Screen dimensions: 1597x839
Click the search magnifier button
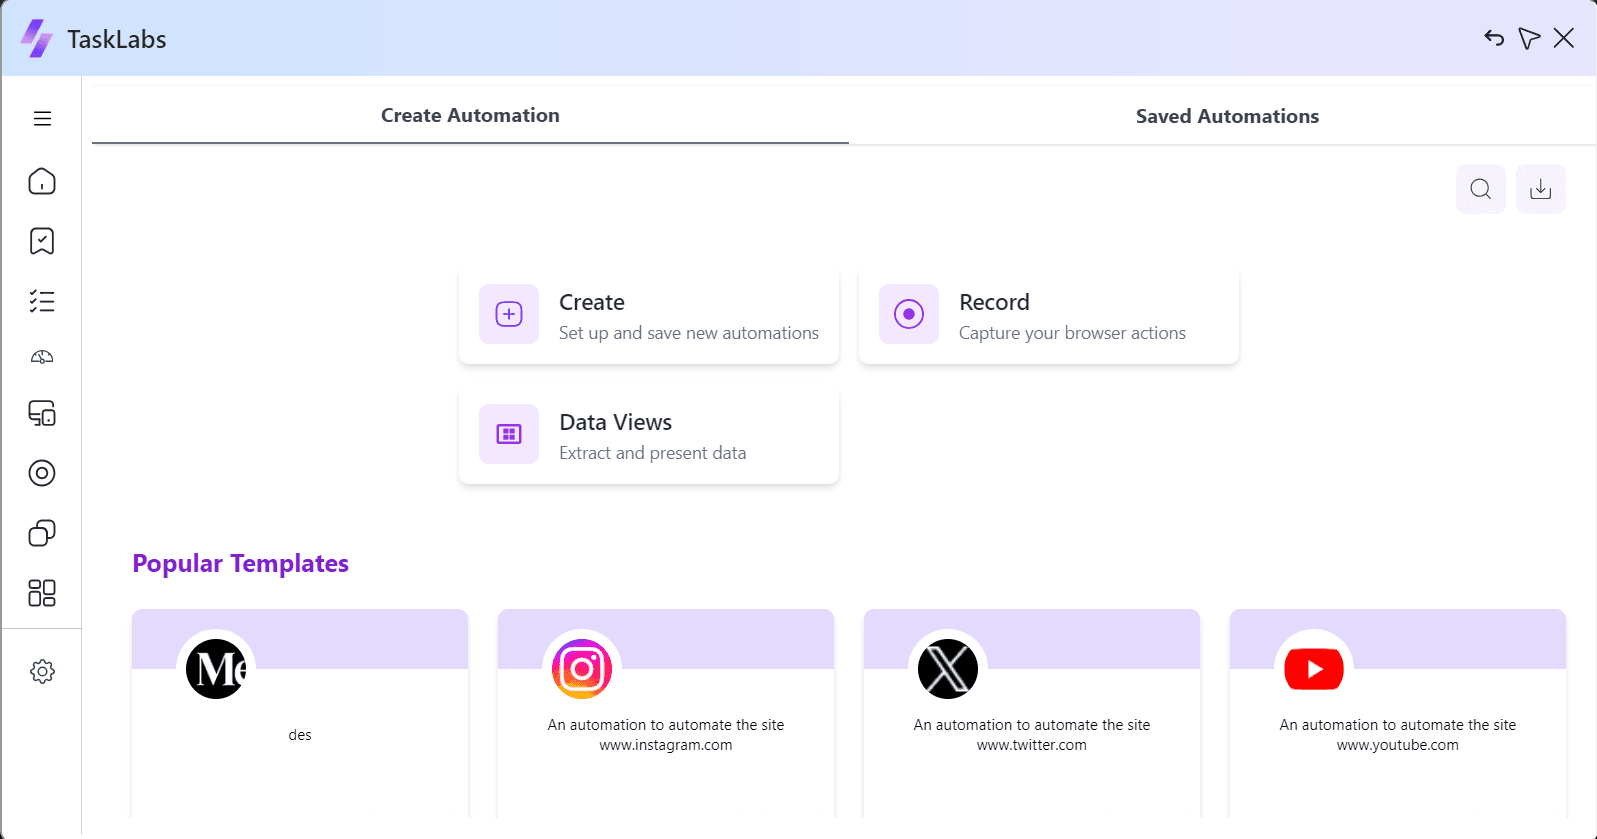(x=1481, y=189)
